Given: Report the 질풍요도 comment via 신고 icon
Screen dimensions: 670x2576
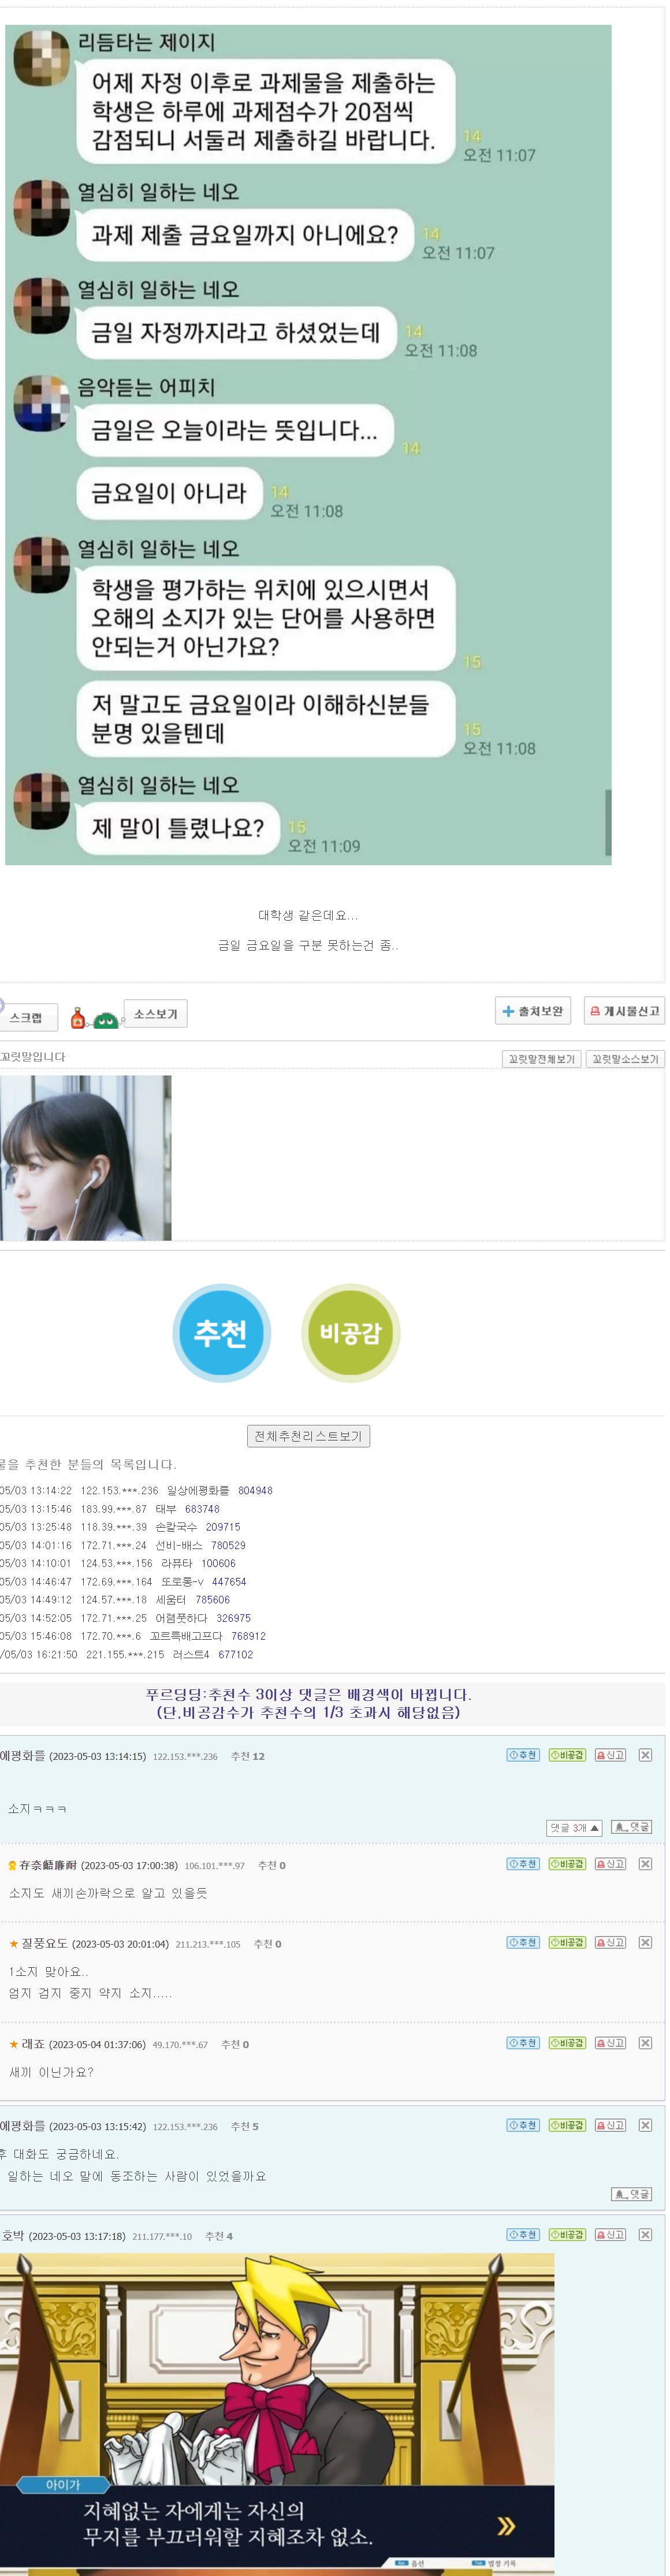Looking at the screenshot, I should 610,1942.
